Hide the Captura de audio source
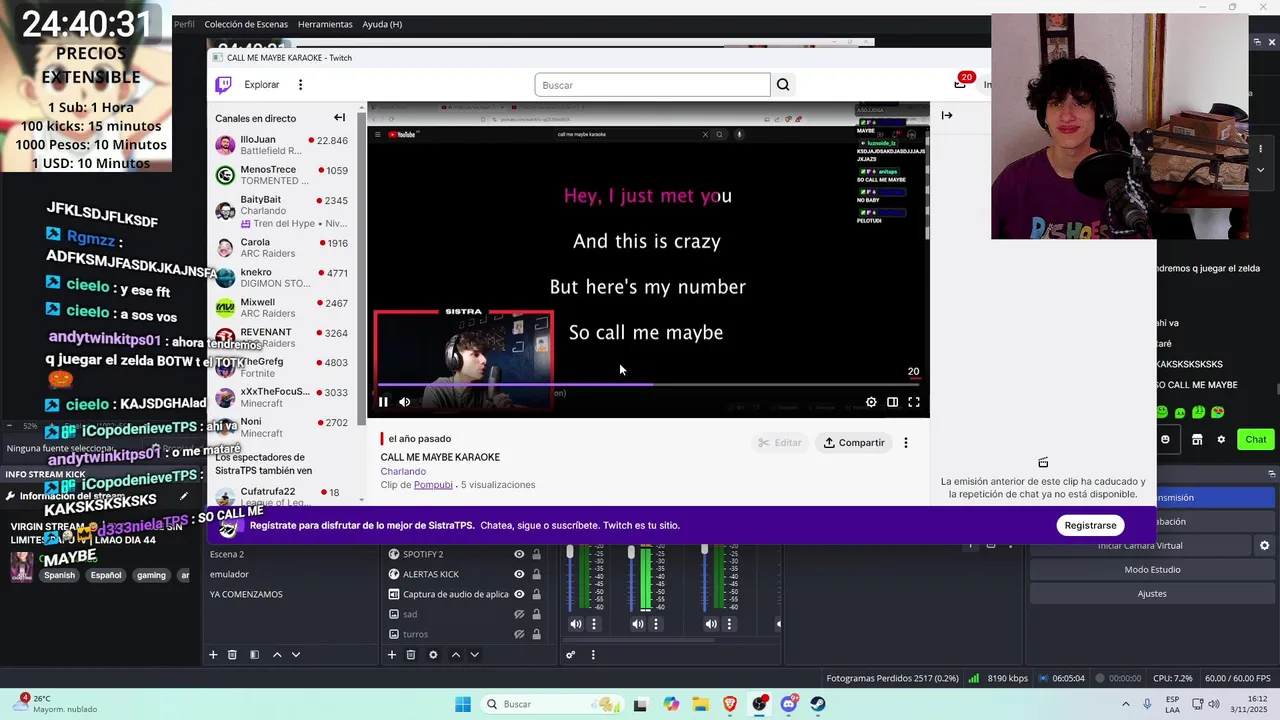 [519, 594]
